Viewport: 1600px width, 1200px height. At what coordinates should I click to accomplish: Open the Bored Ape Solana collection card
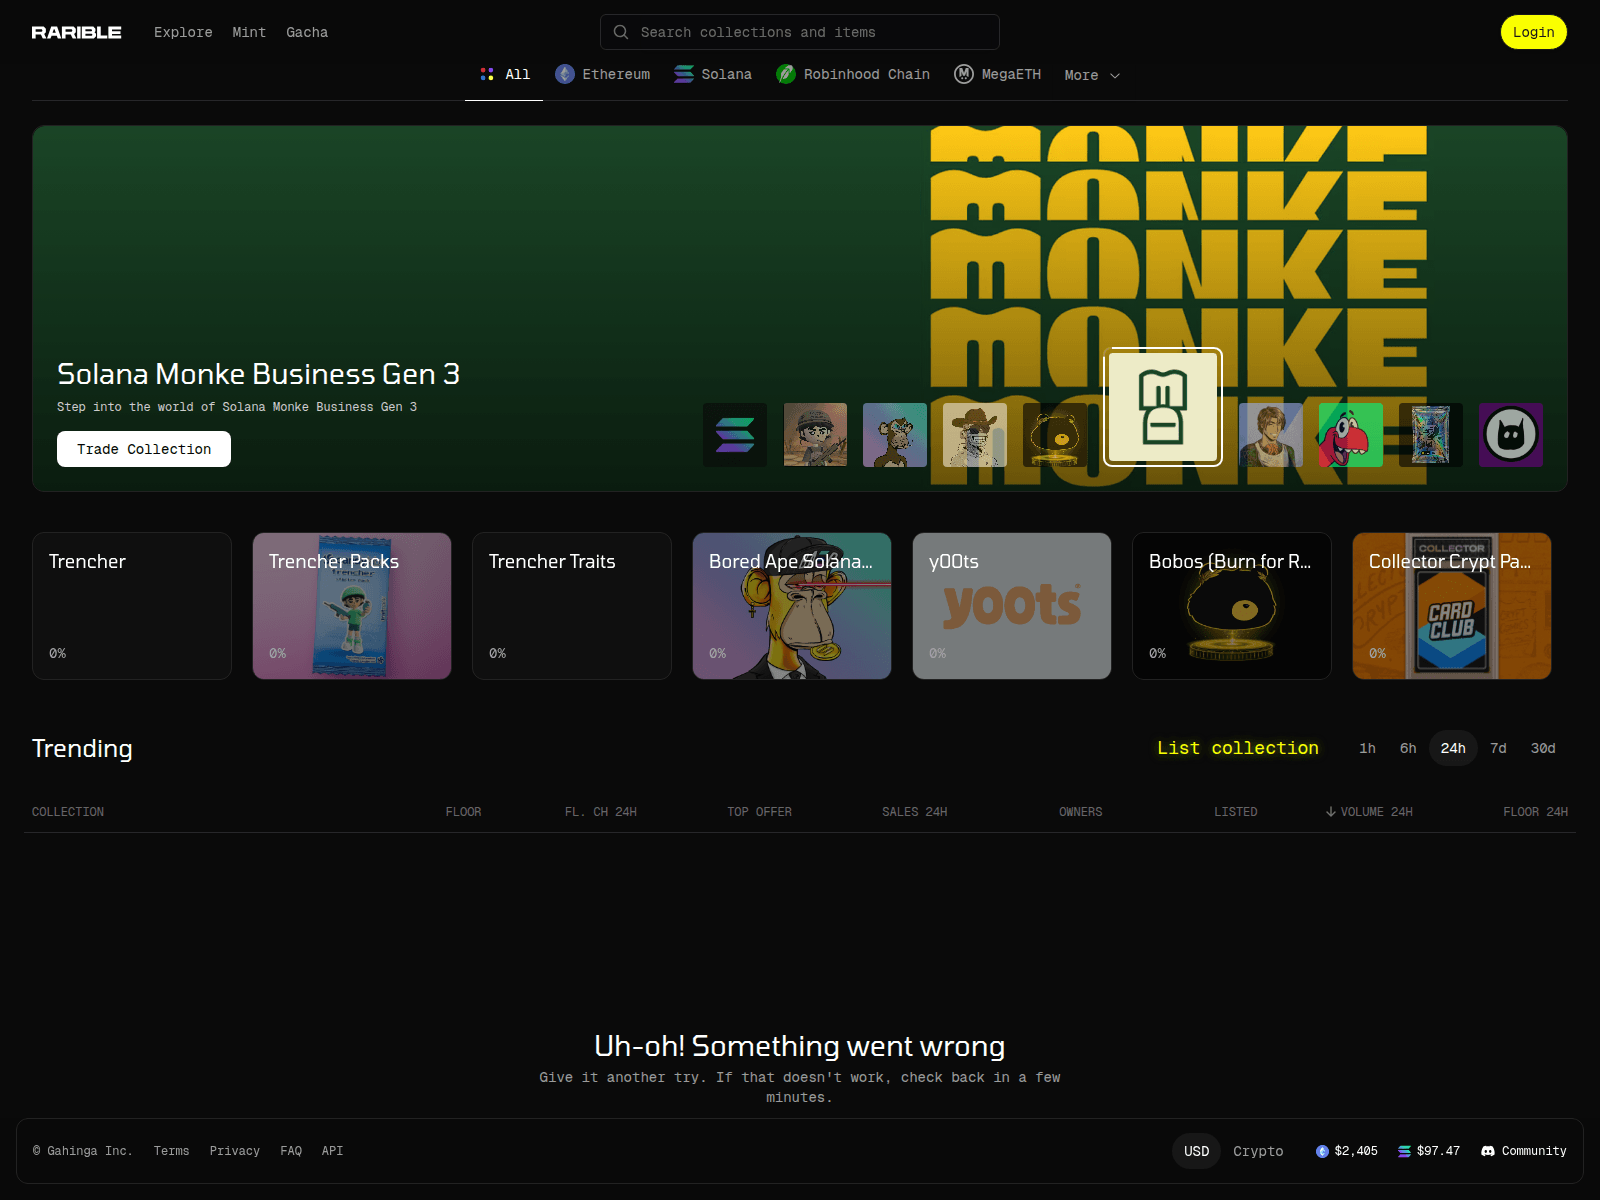pyautogui.click(x=792, y=606)
